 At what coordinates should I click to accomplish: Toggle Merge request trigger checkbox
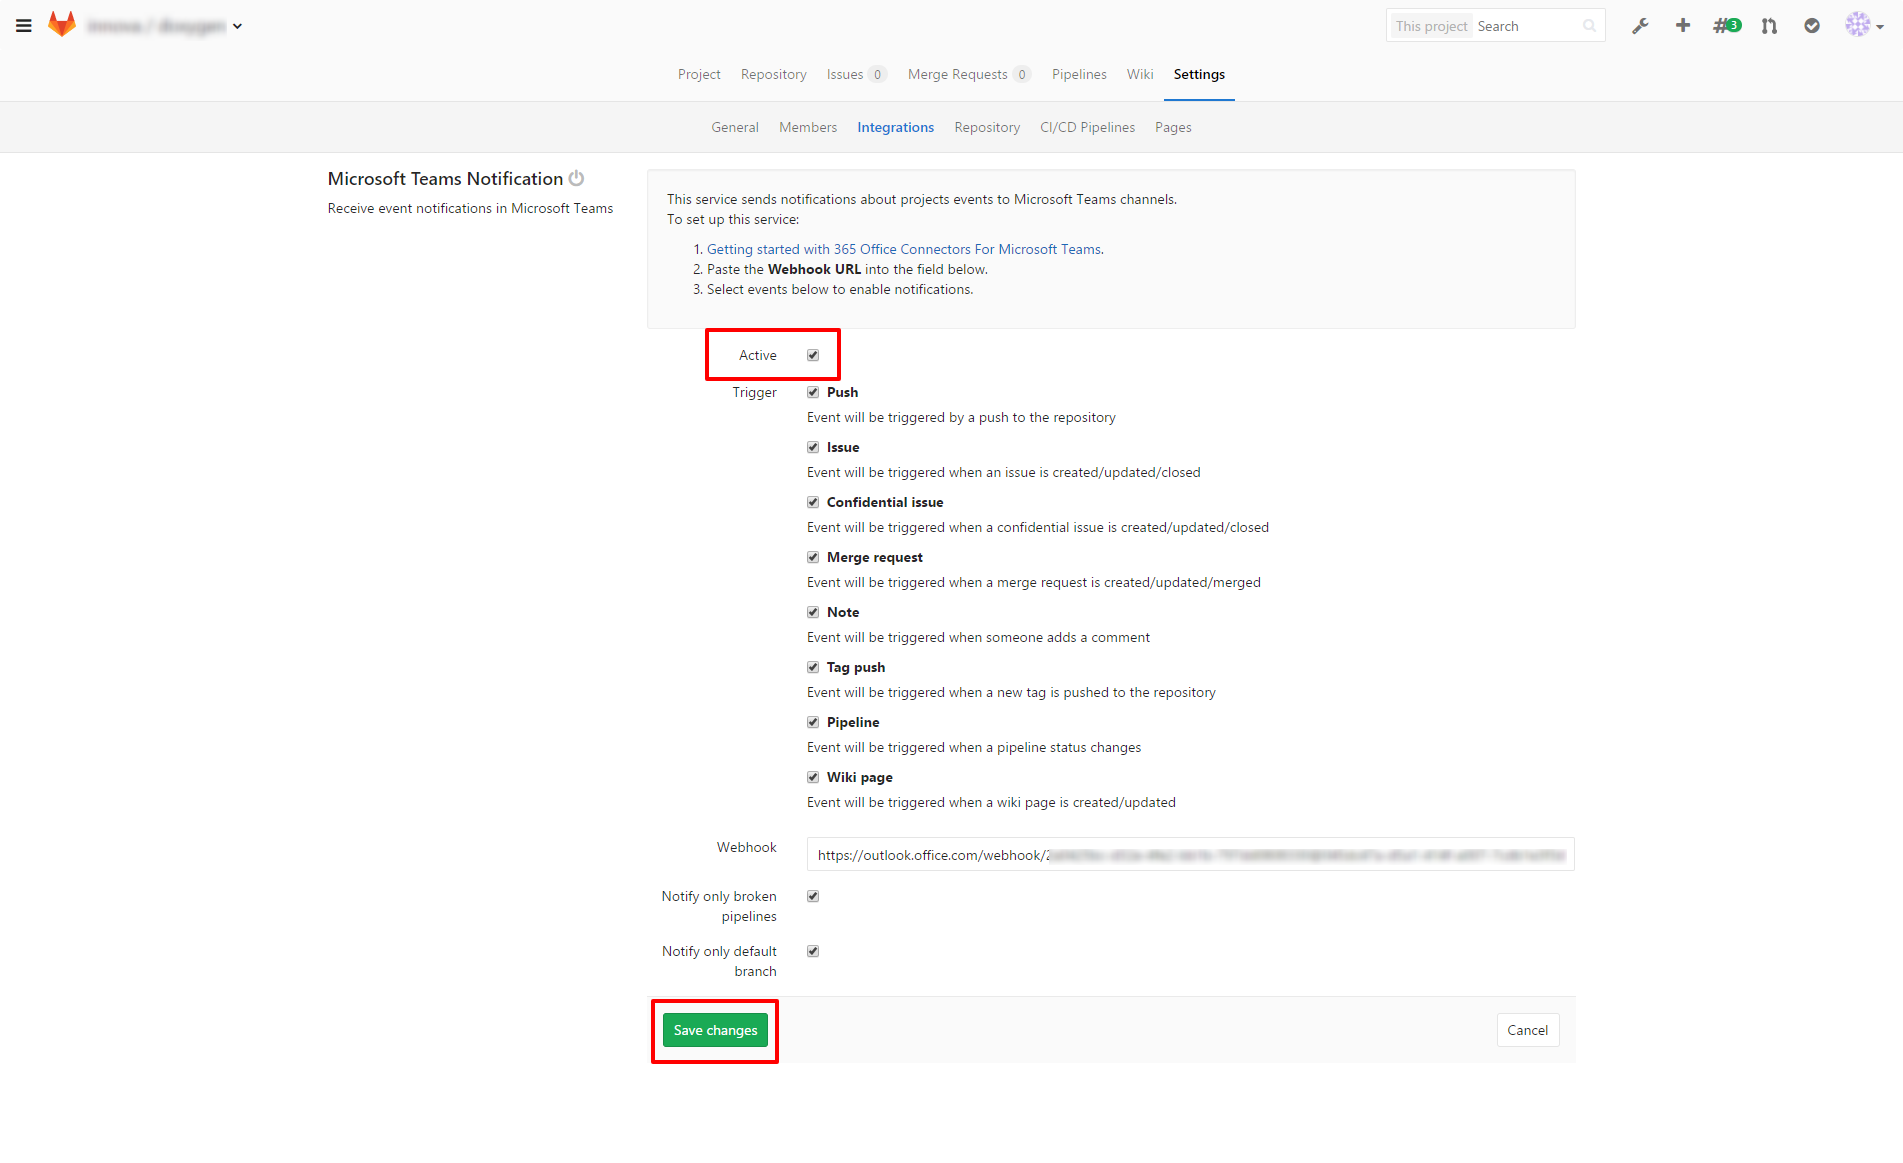pyautogui.click(x=813, y=557)
